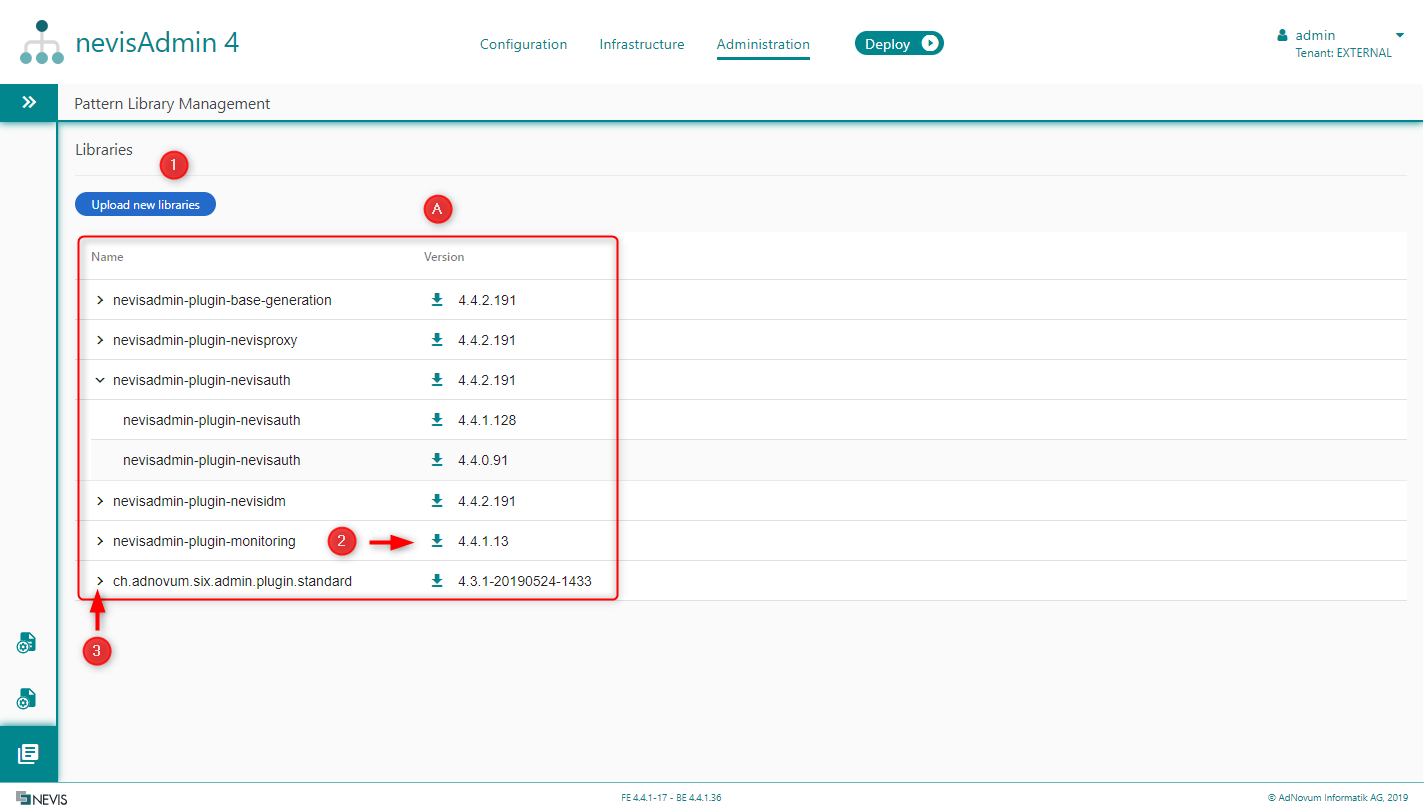Download nevisauth plugin version 4.4.1.128

(437, 420)
